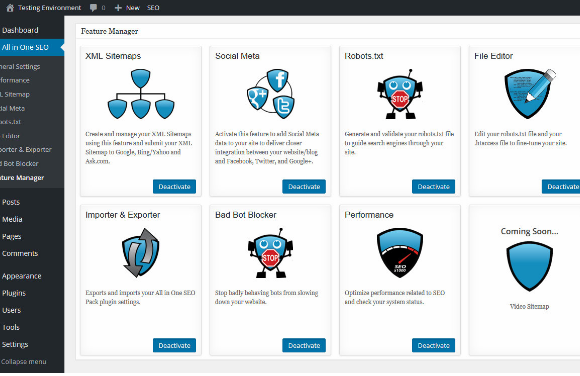Screen dimensions: 580x376
Task: Deactivate the Bad Bot Blocker feature
Action: (x=304, y=345)
